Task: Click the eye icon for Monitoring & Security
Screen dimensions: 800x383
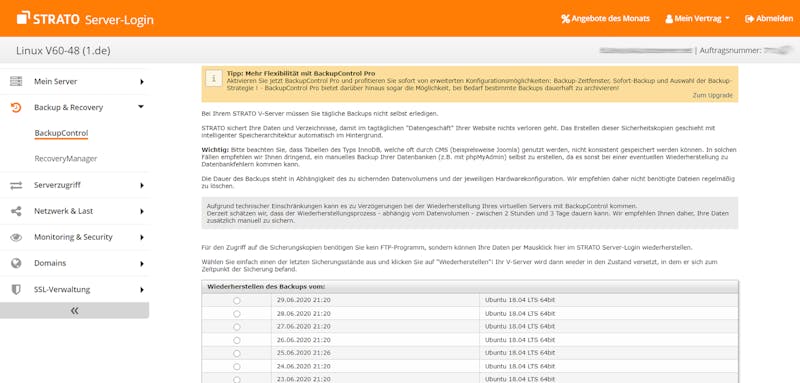Action: click(16, 237)
